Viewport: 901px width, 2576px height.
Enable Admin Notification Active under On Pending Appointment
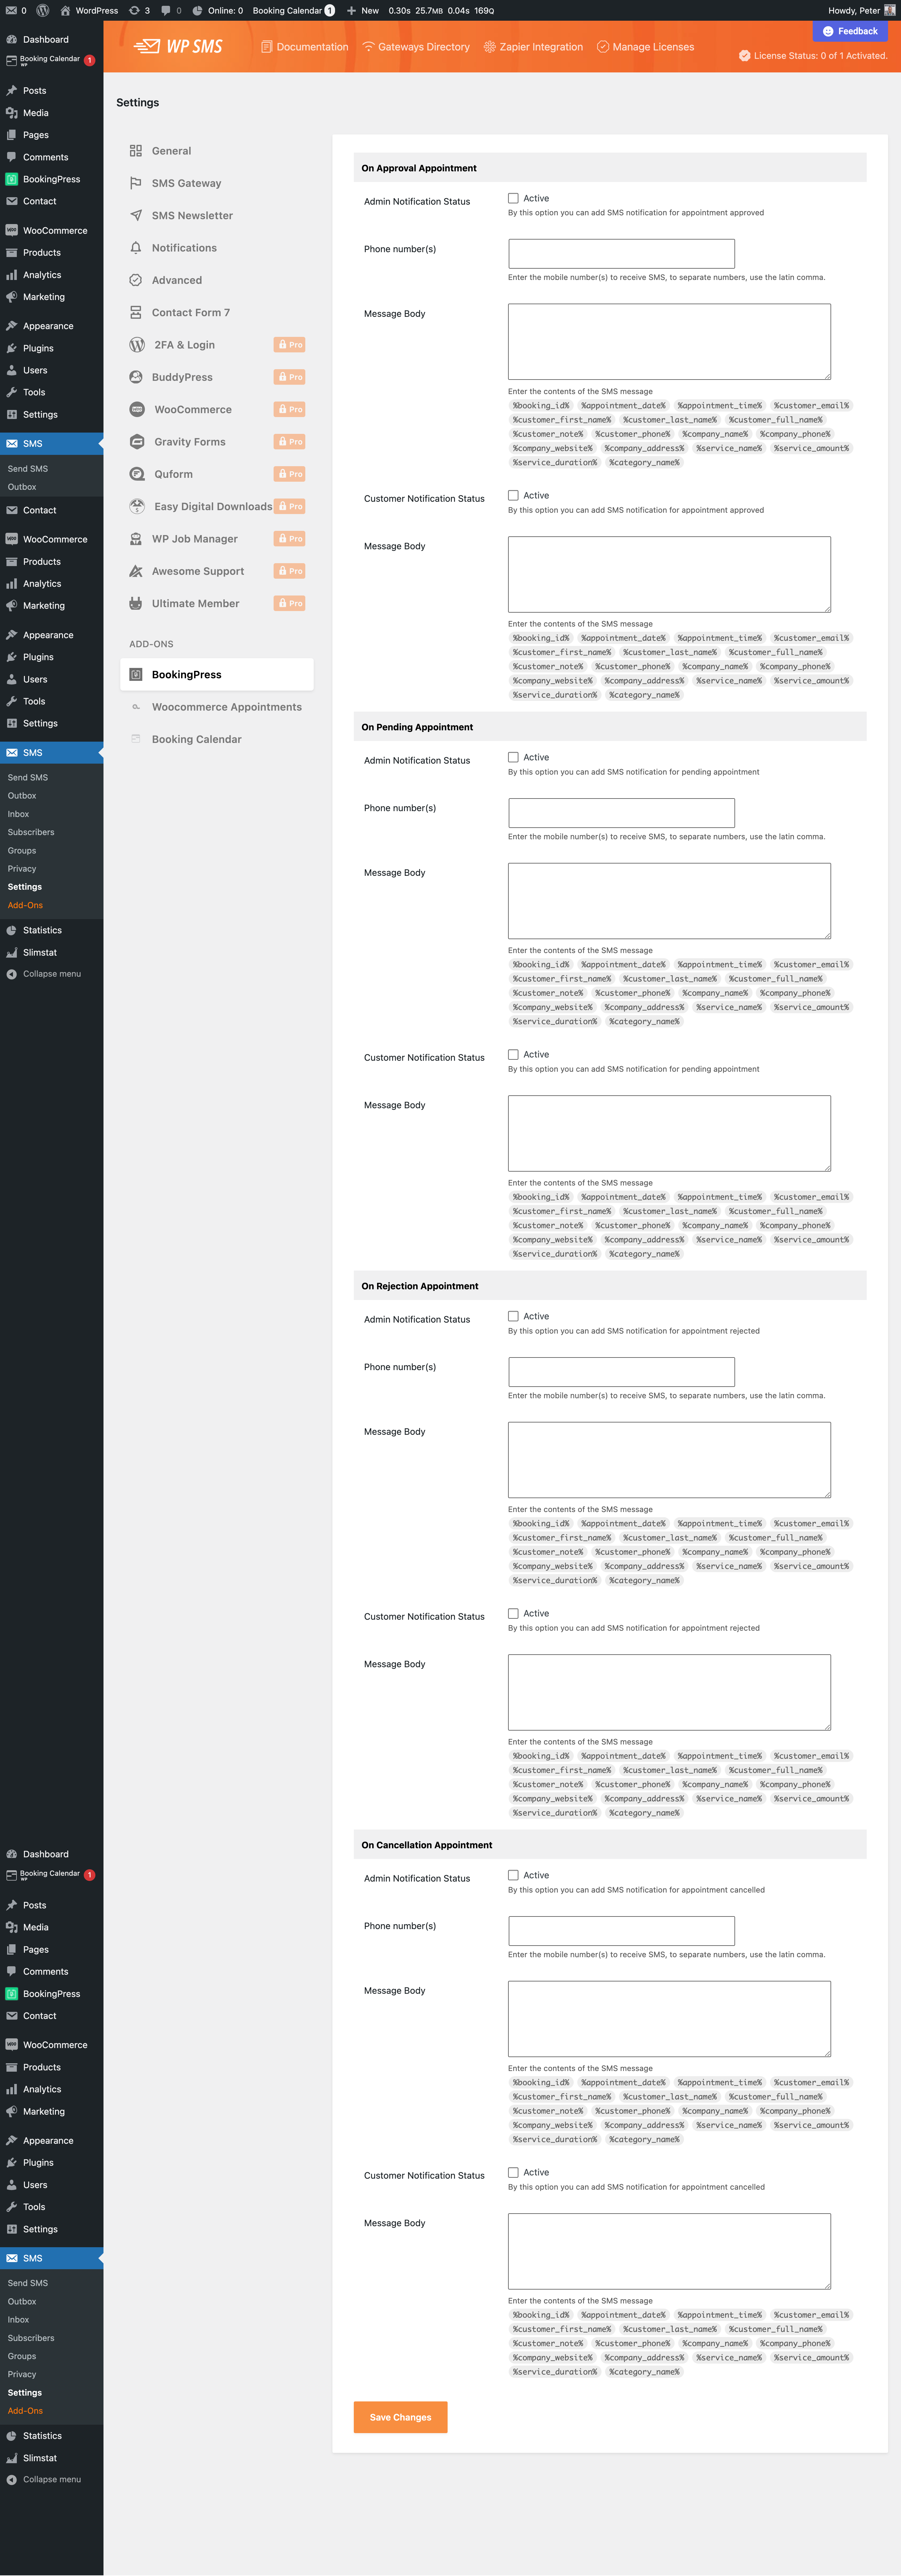tap(513, 757)
